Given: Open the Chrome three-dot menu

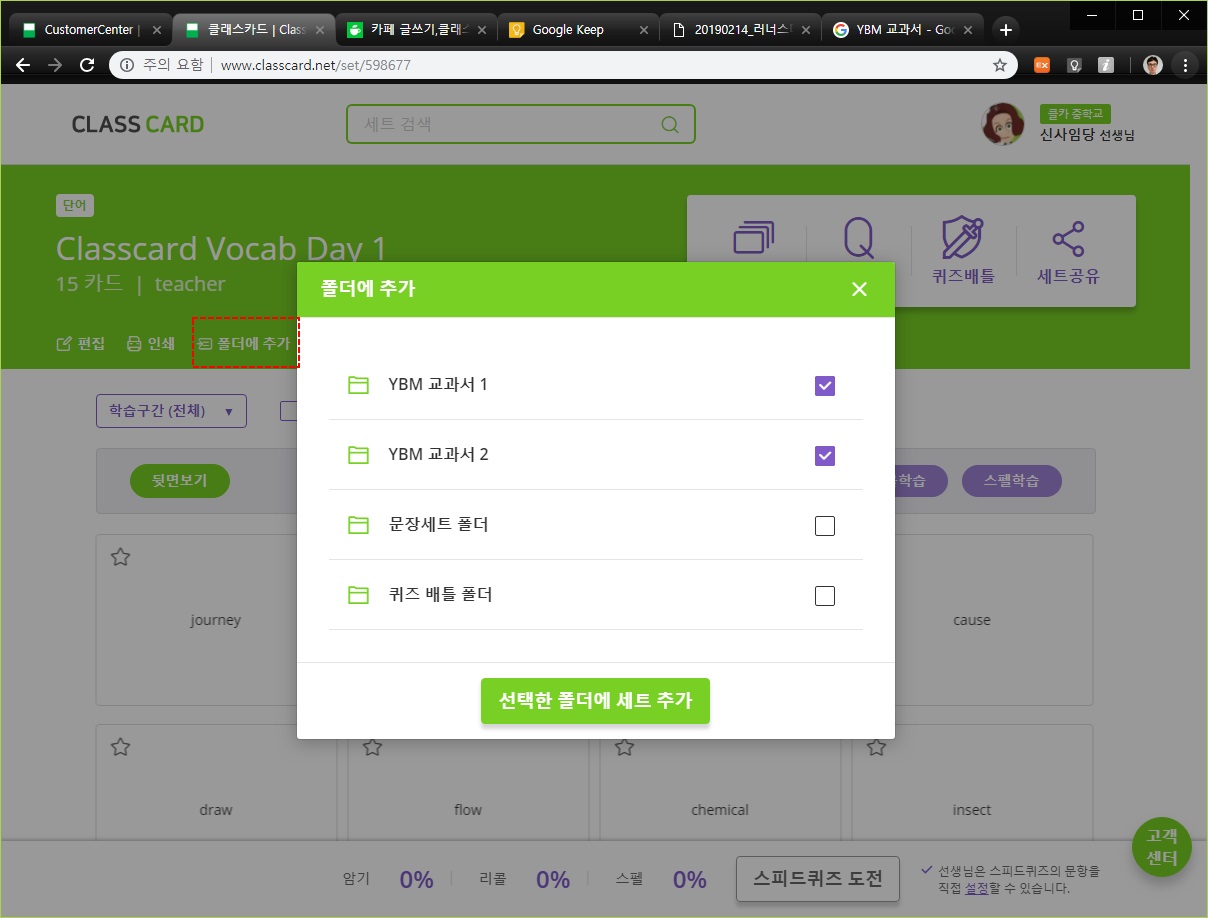Looking at the screenshot, I should click(x=1186, y=65).
